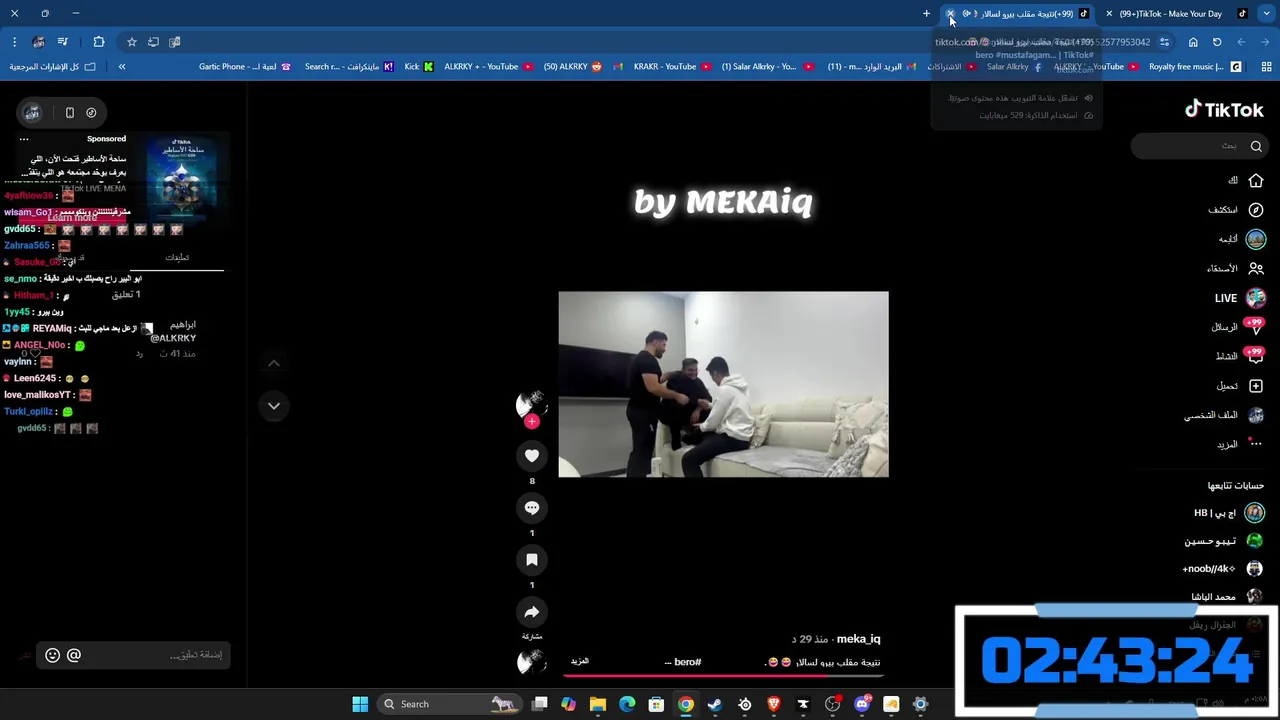Open the HB suggested account
1280x720 pixels.
(x=1229, y=513)
